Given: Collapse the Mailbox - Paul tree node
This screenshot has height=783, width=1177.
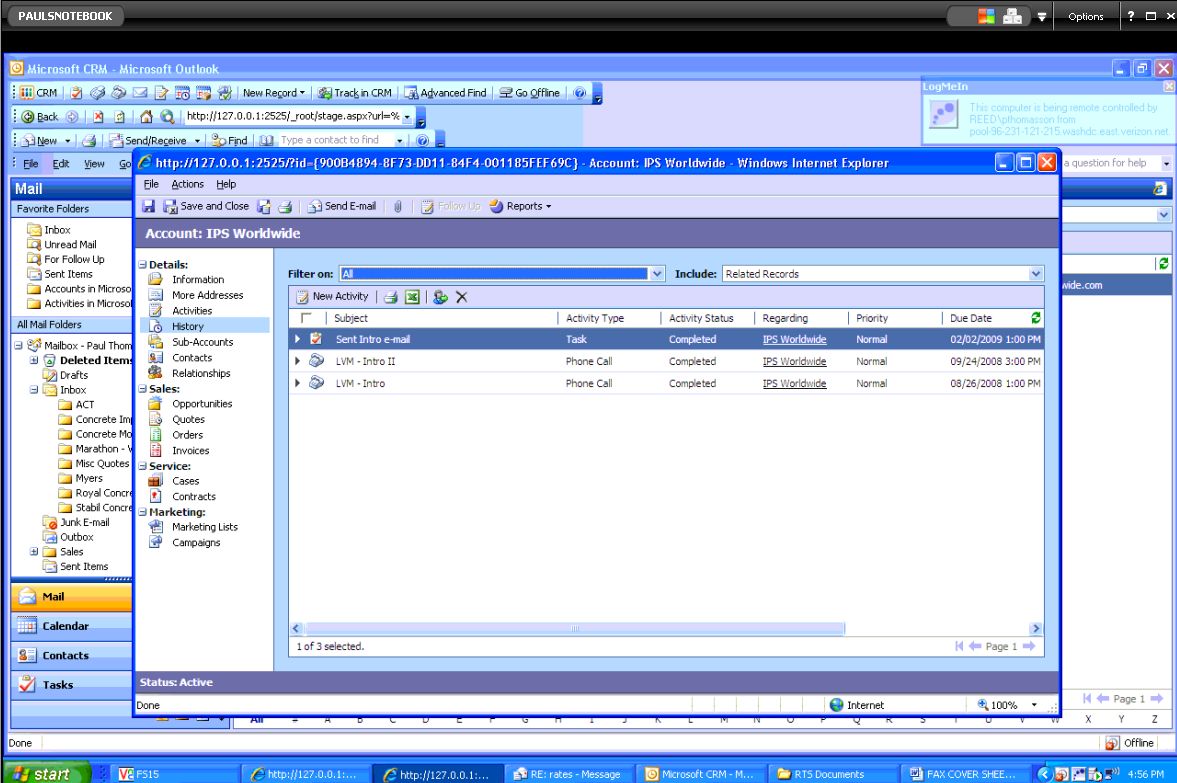Looking at the screenshot, I should (18, 345).
